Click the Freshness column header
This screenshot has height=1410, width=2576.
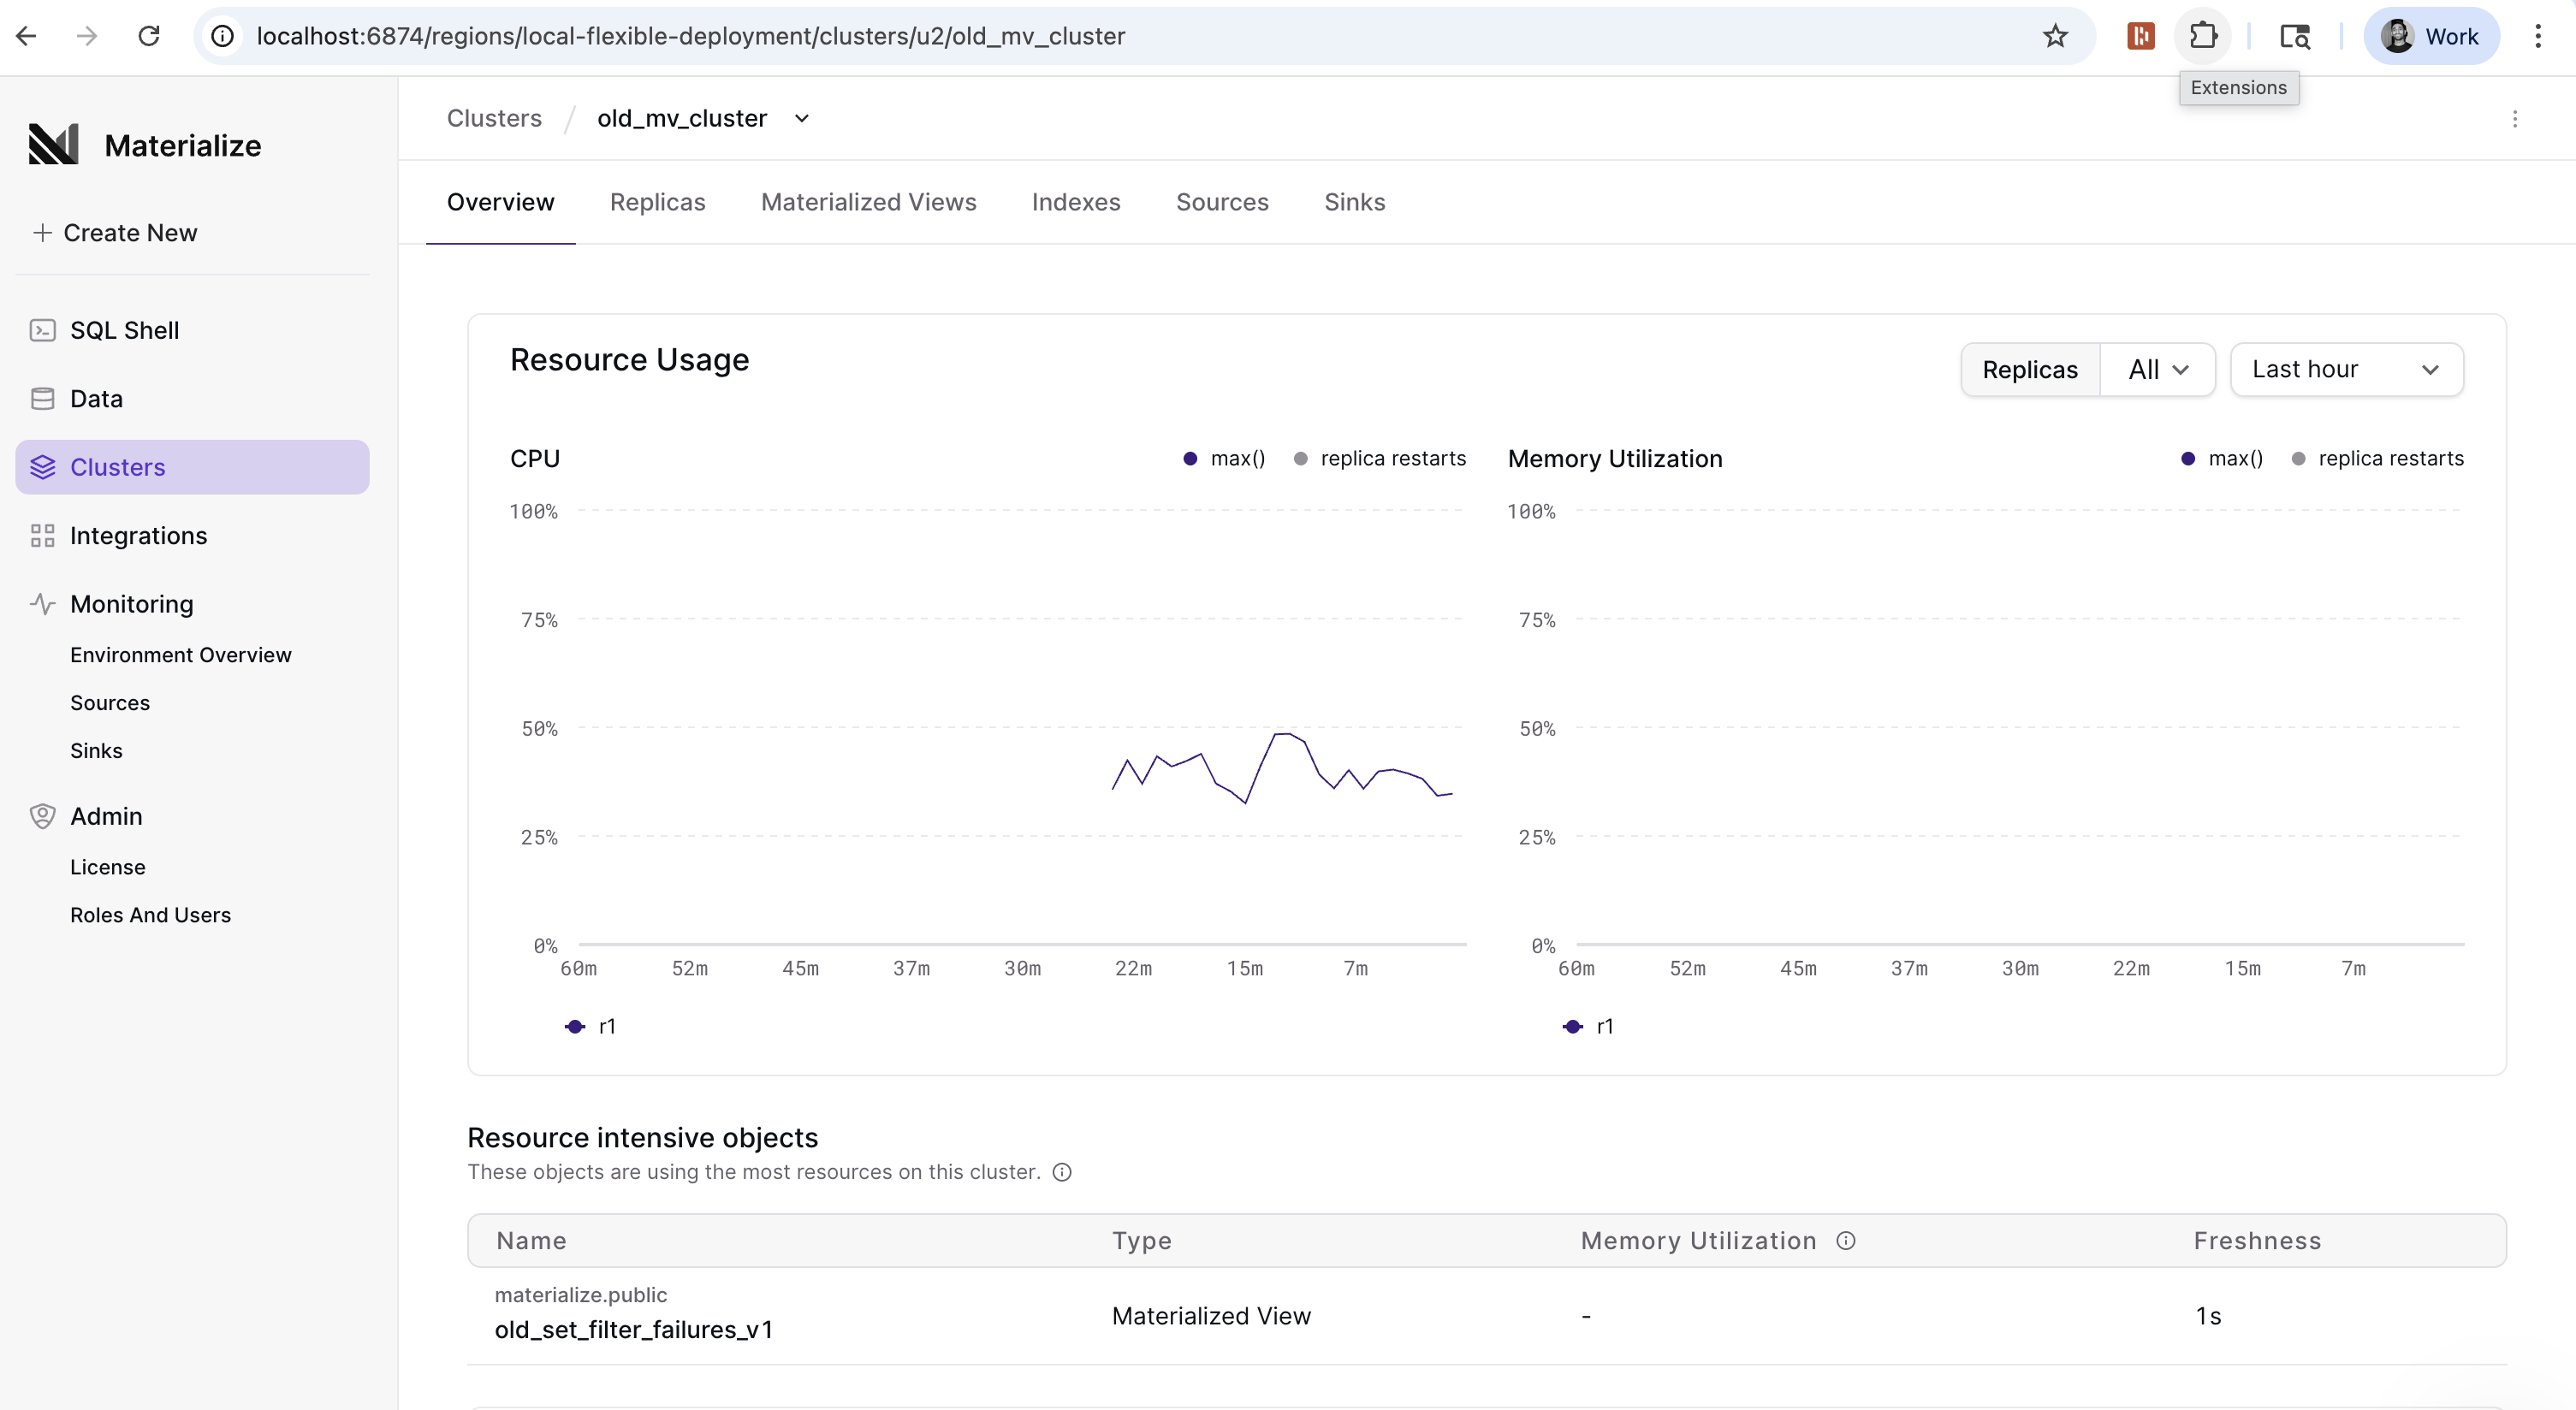(x=2257, y=1241)
